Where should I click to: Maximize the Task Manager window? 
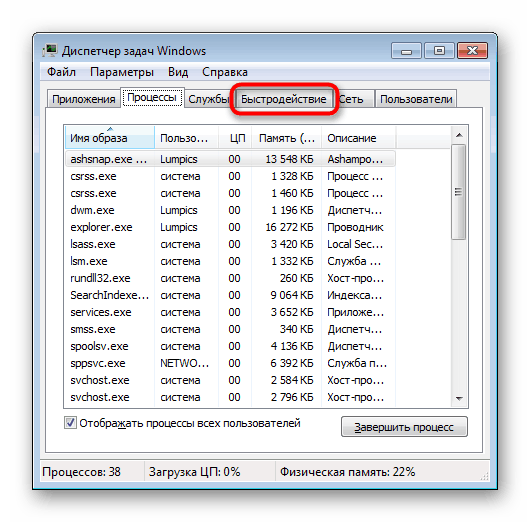coord(439,51)
